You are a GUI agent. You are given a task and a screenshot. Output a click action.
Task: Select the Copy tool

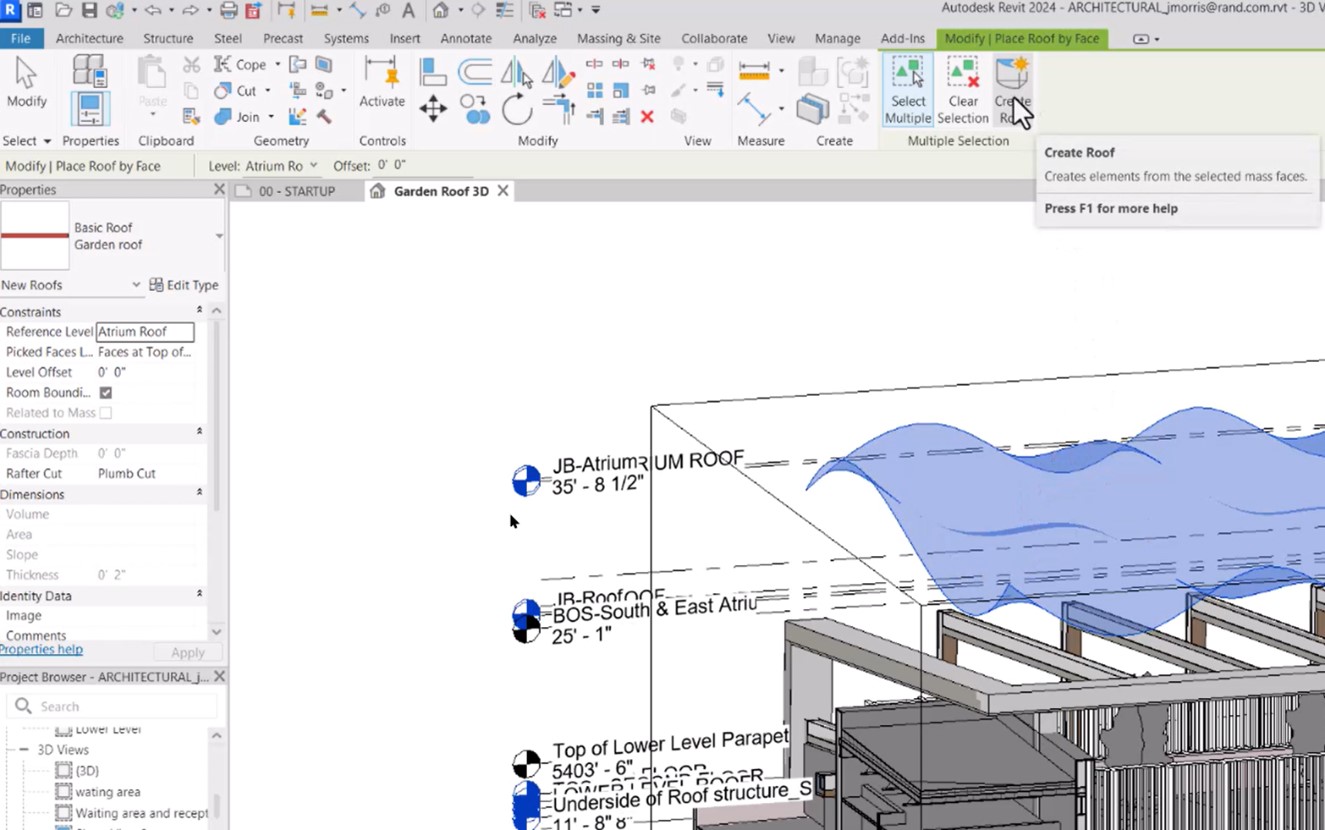pos(475,109)
